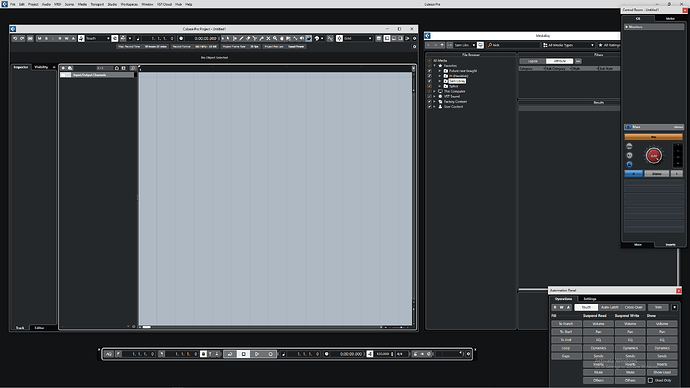The height and width of the screenshot is (388, 690).
Task: Toggle the Solo S button in project toolbar
Action: click(46, 38)
